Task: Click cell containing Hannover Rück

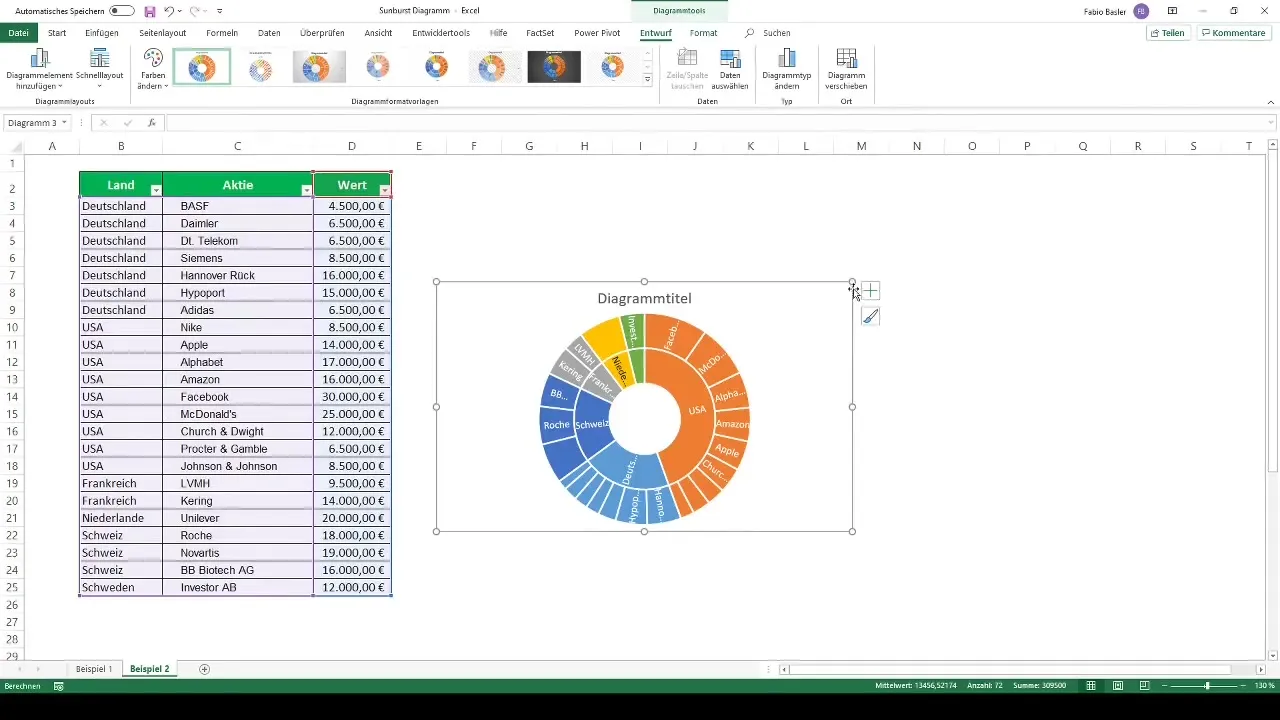Action: point(237,275)
